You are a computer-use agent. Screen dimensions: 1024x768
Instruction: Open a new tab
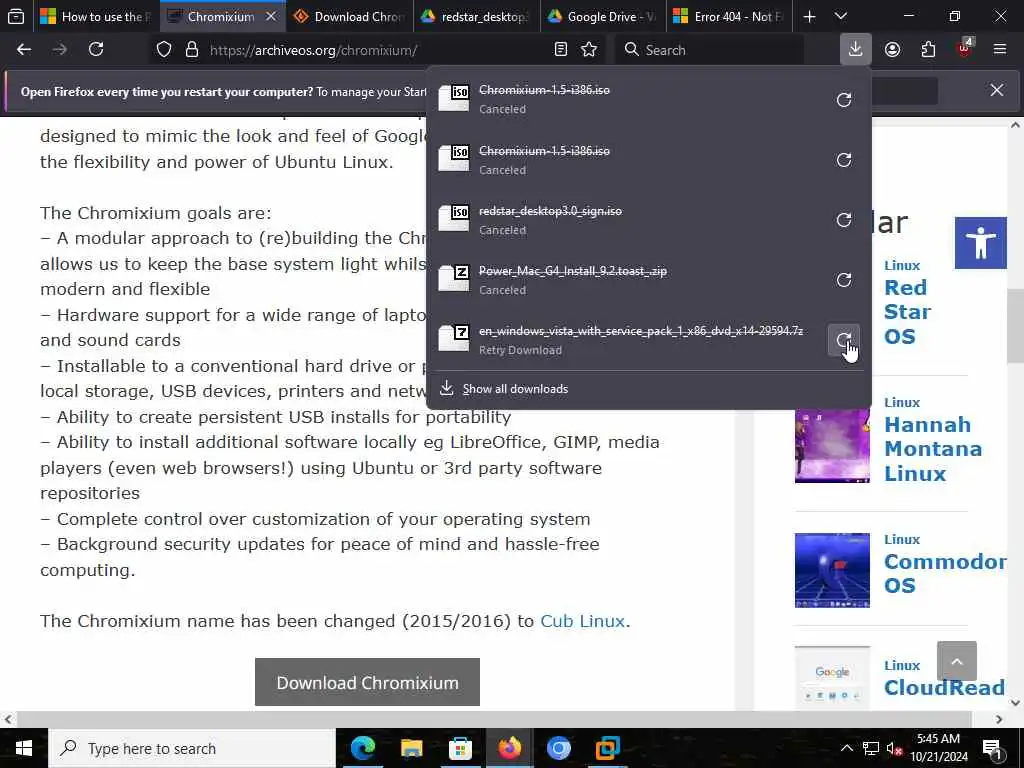(809, 16)
